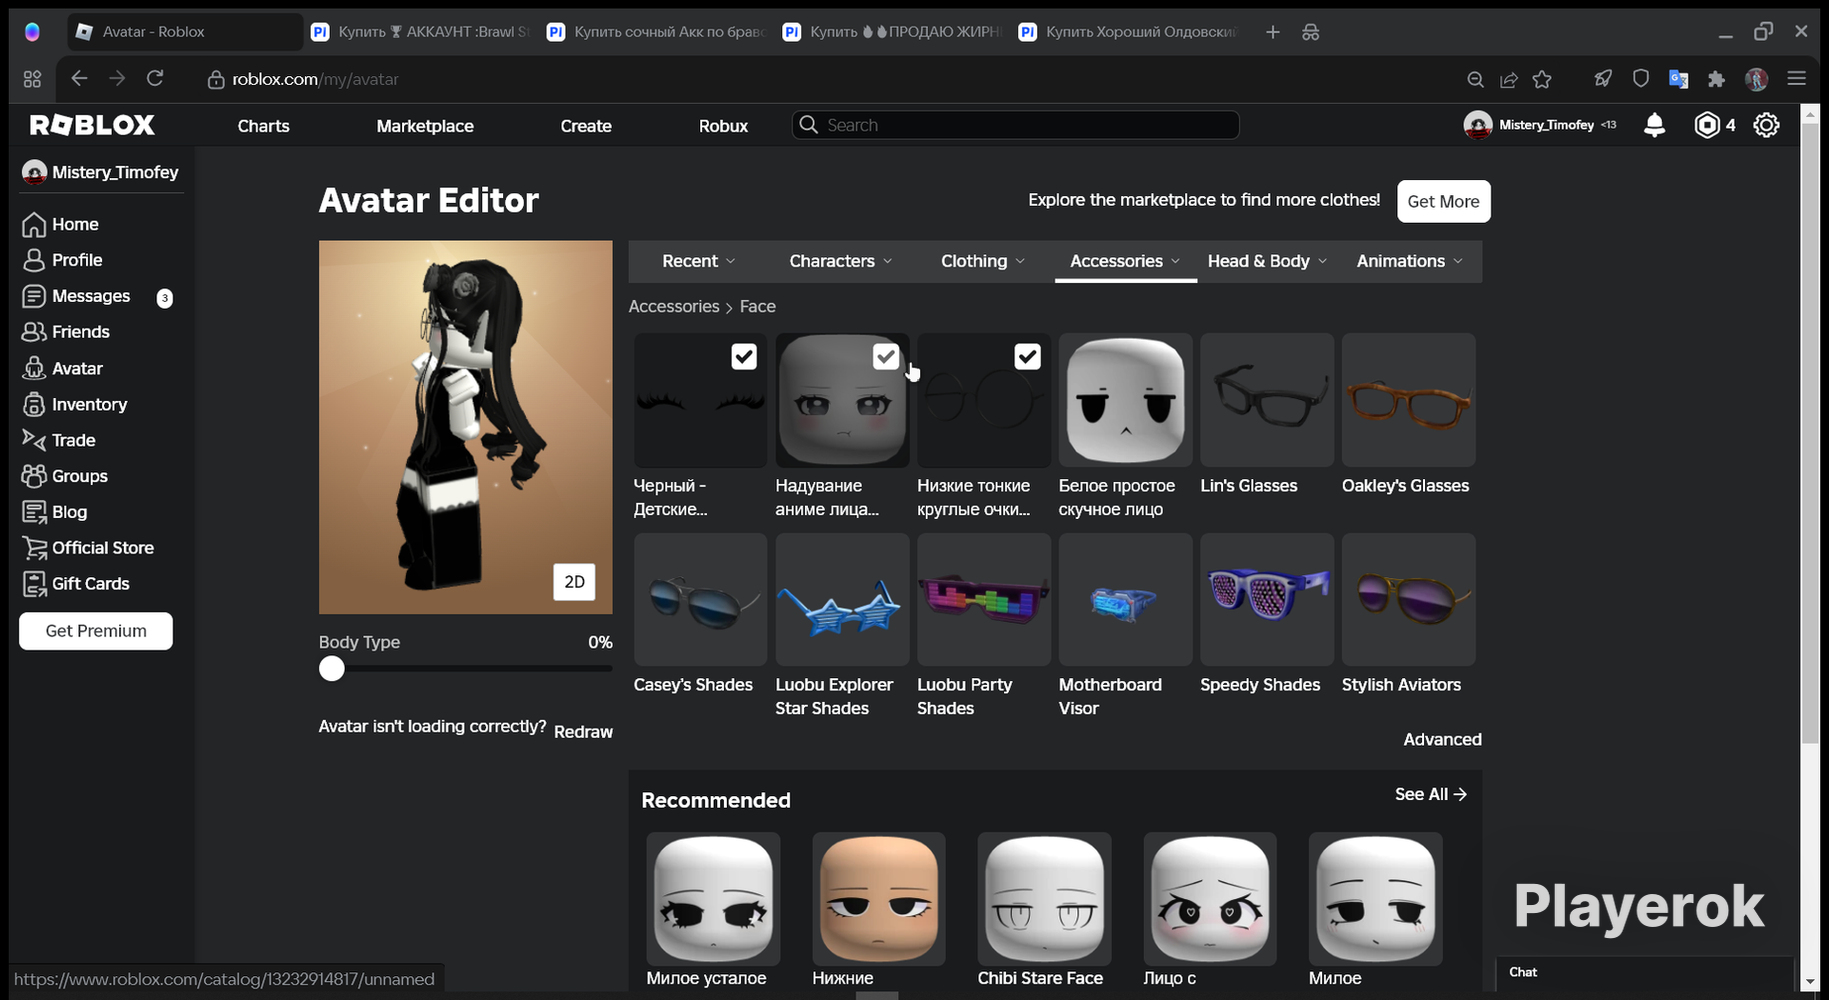Open the Marketplace menu
Image resolution: width=1829 pixels, height=1000 pixels.
[x=425, y=126]
